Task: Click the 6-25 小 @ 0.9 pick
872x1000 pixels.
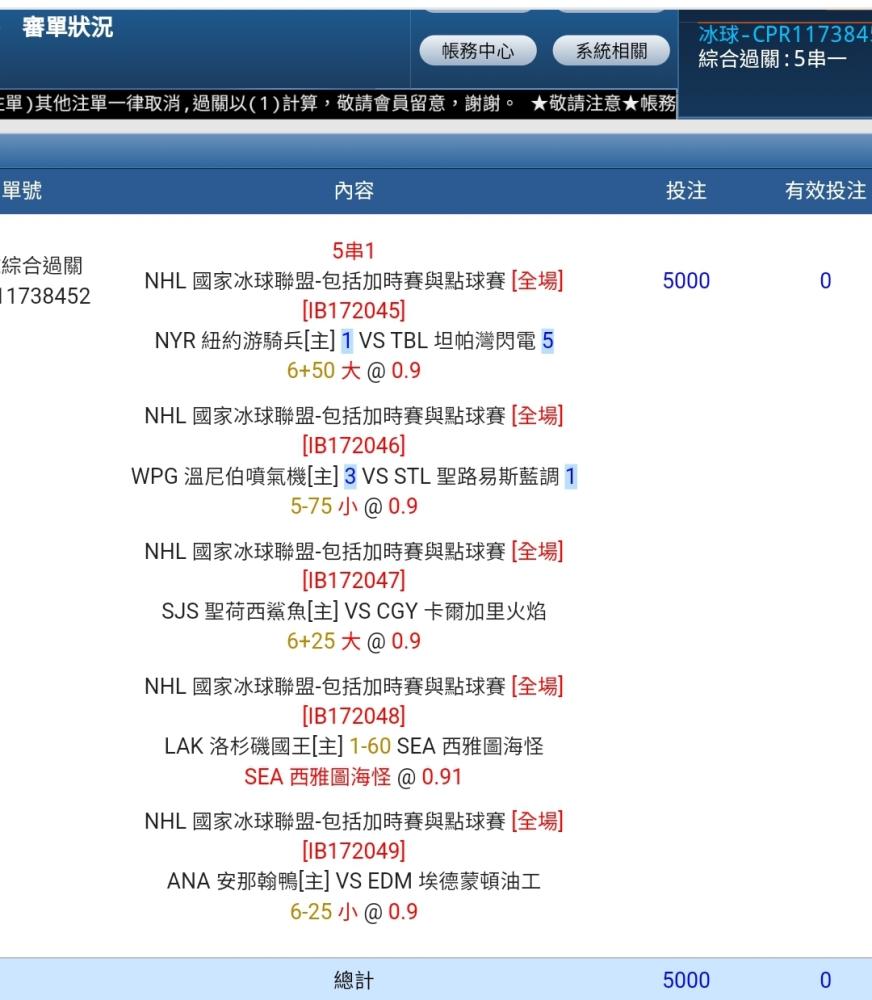Action: point(354,911)
